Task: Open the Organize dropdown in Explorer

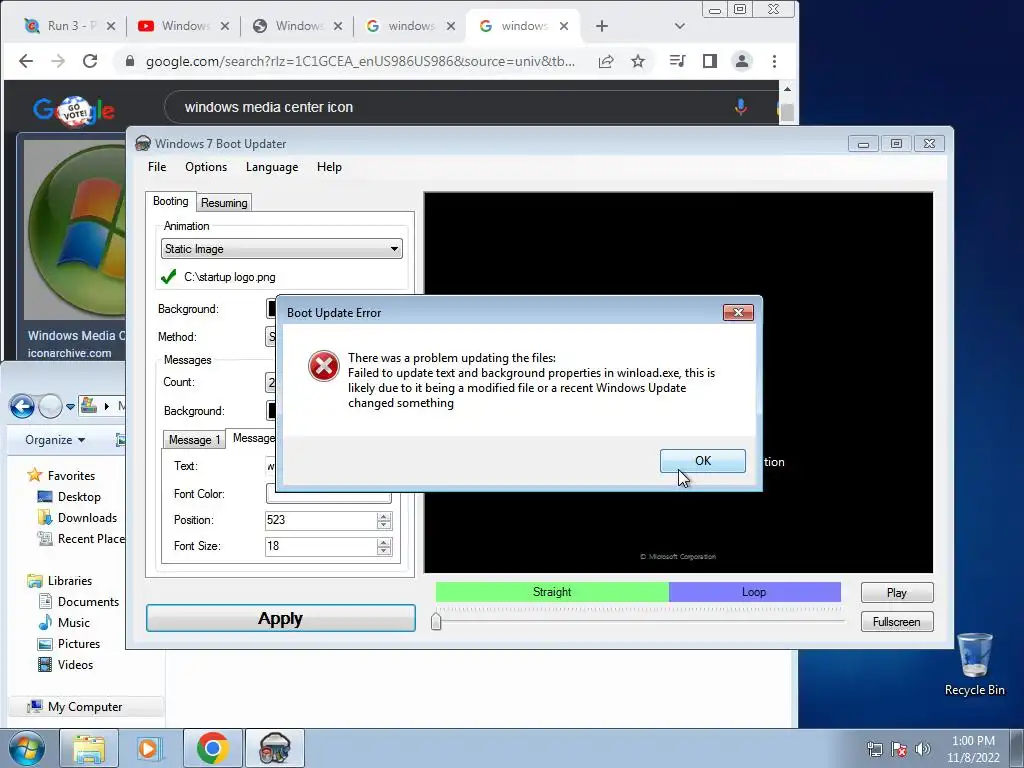Action: coord(55,440)
